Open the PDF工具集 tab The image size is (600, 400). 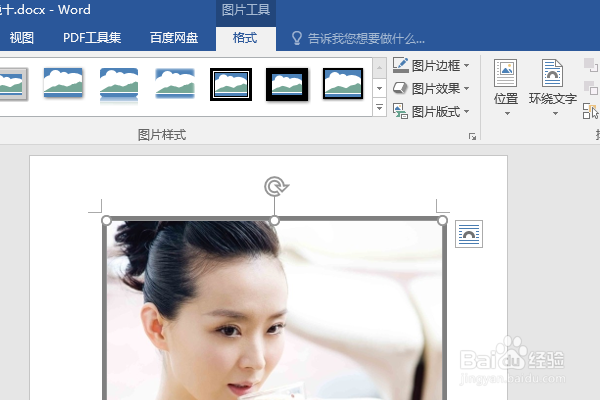tap(92, 38)
